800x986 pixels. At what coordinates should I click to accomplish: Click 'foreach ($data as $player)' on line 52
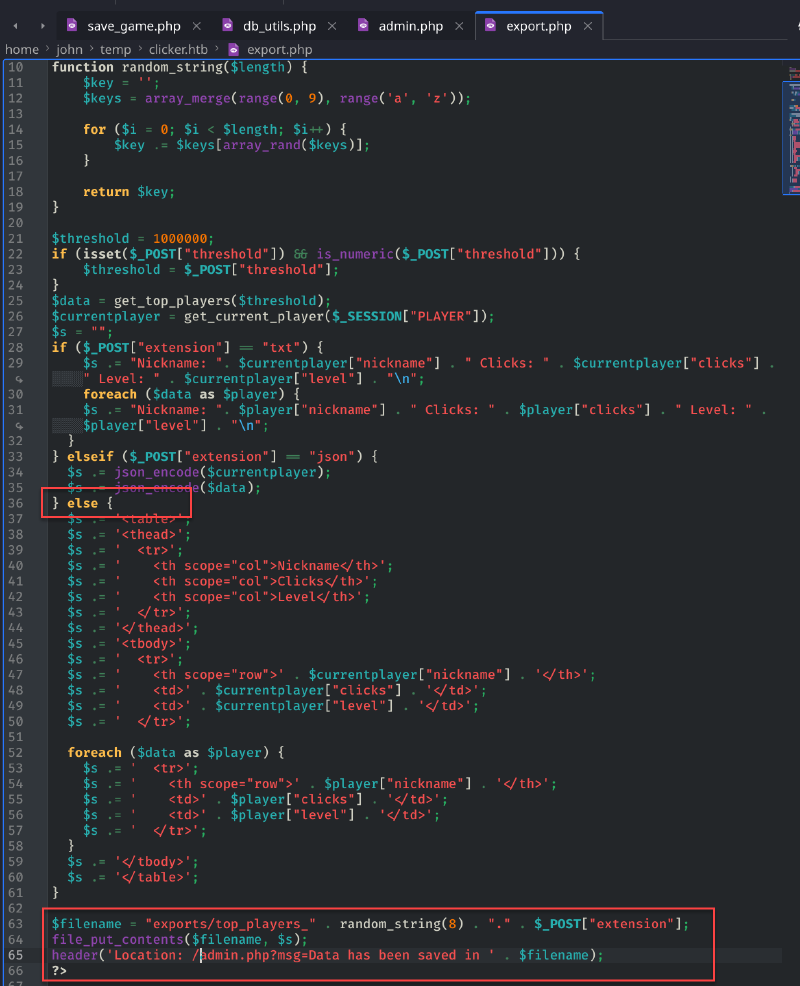pyautogui.click(x=175, y=753)
